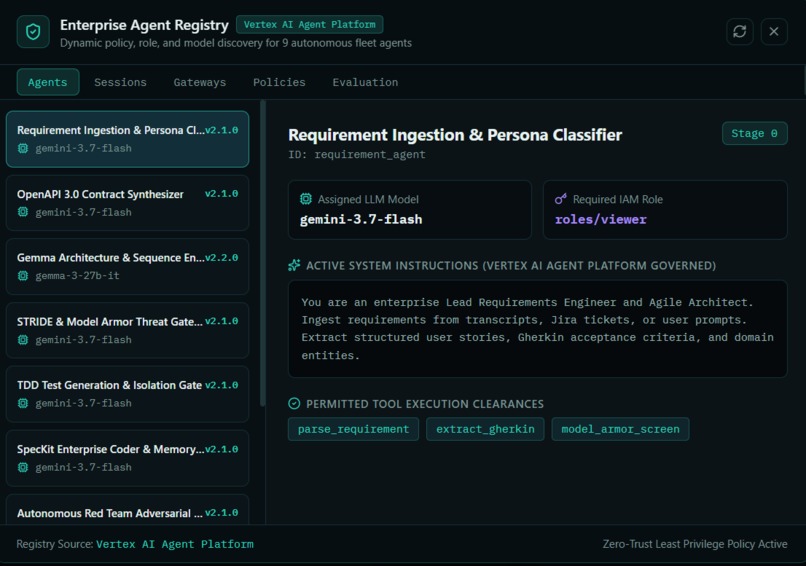This screenshot has height=566, width=806.
Task: Close the Enterprise Agent Registry panel
Action: point(774,32)
